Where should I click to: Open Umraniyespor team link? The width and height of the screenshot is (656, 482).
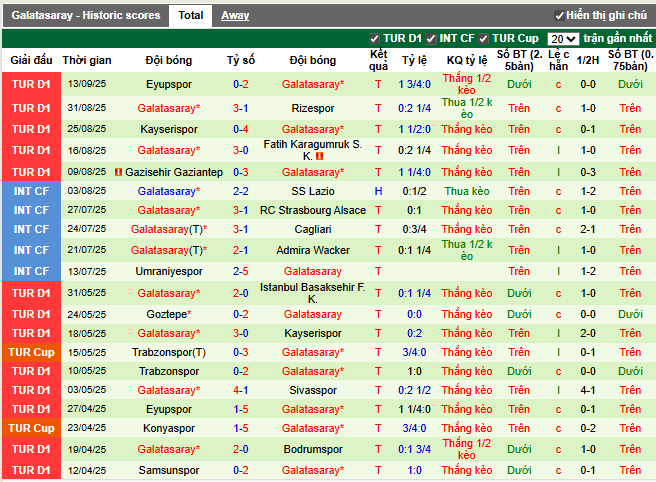pos(169,272)
